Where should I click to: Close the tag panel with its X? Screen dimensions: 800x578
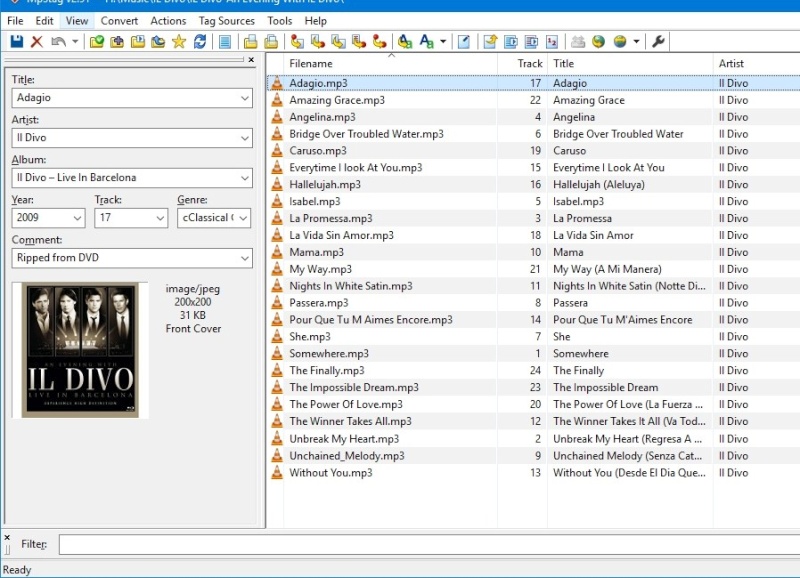pyautogui.click(x=251, y=60)
